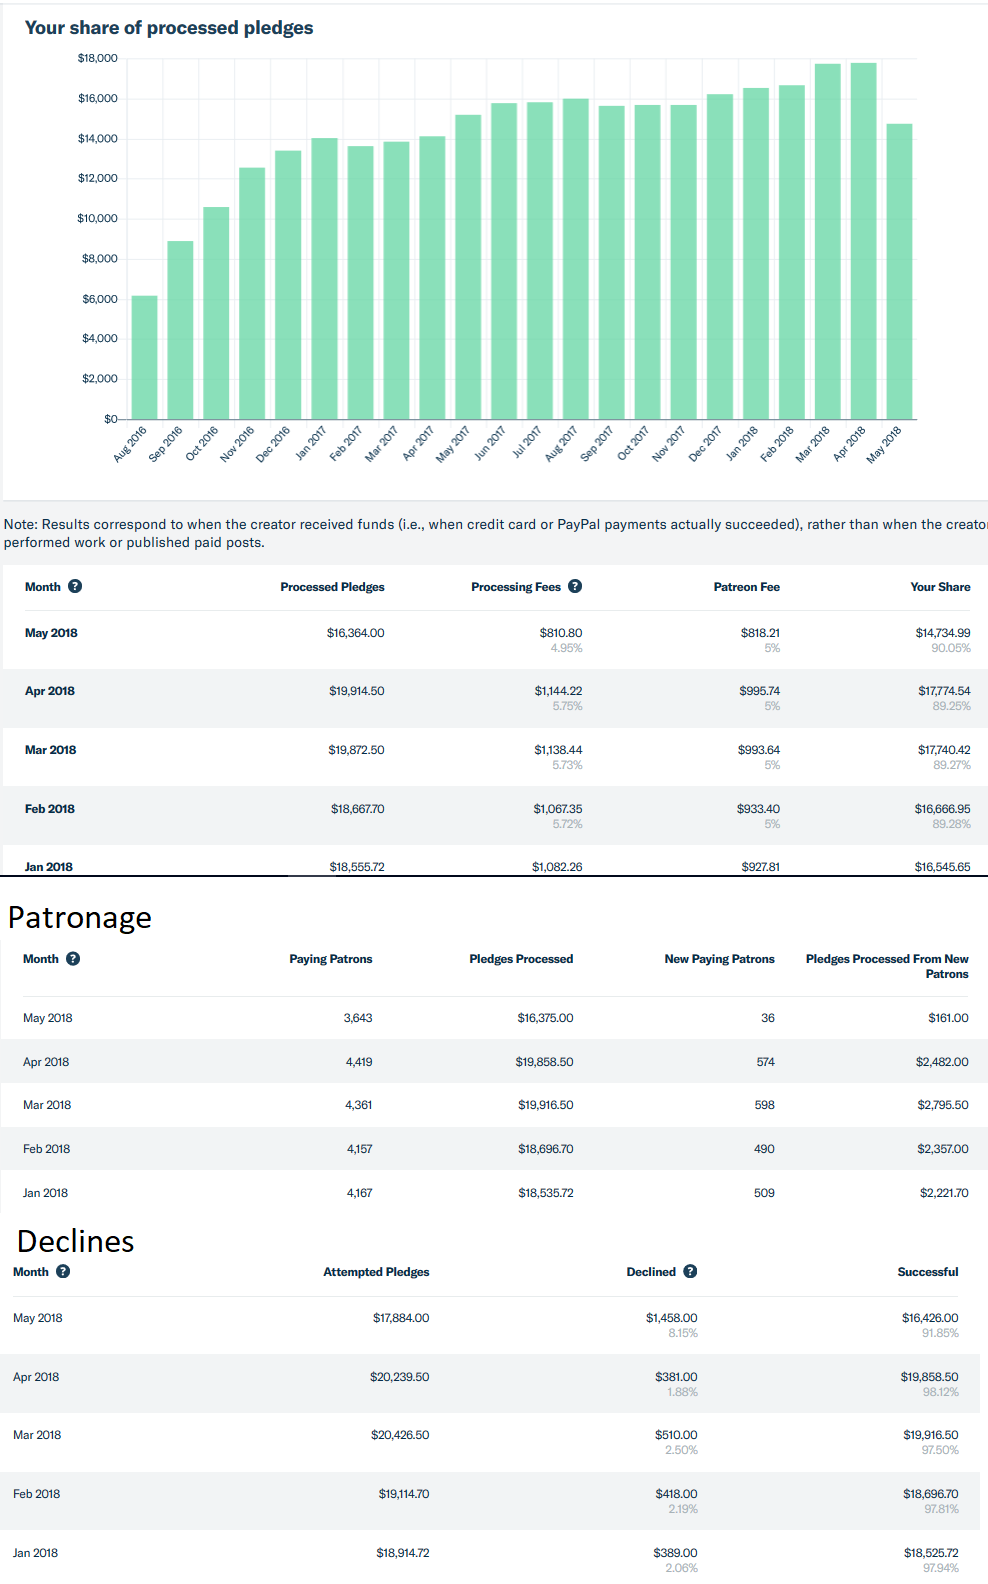
Task: Click the Successful column header under Declines
Action: [x=927, y=1272]
